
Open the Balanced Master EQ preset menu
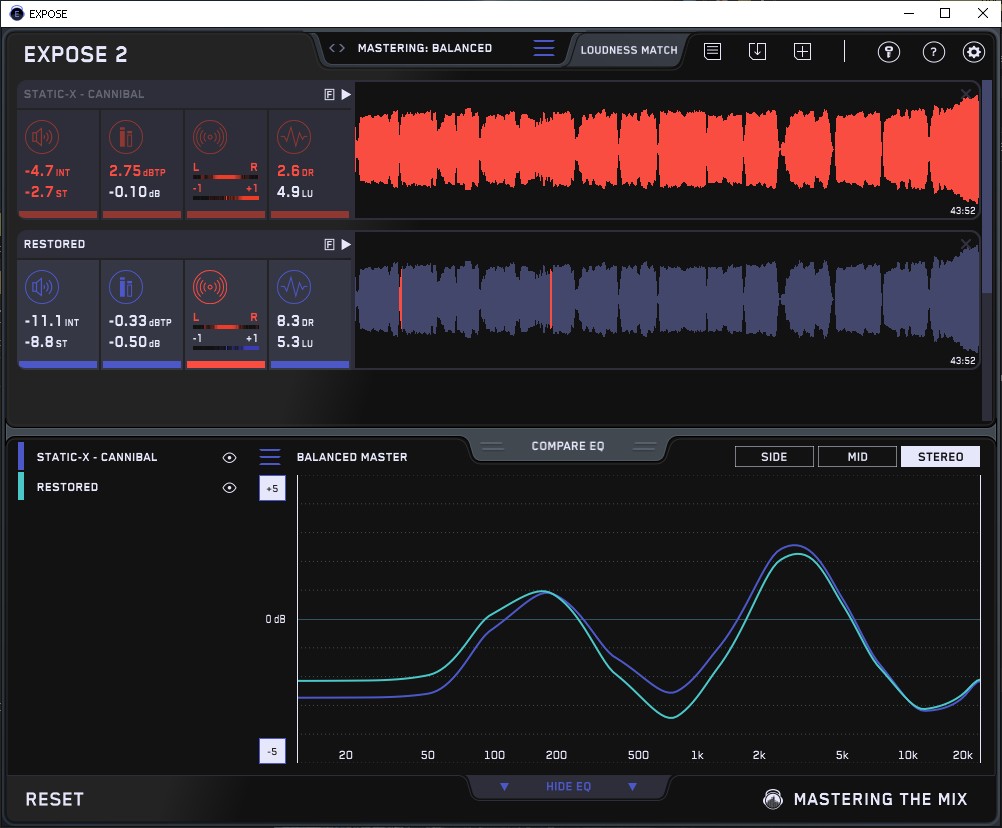coord(270,457)
